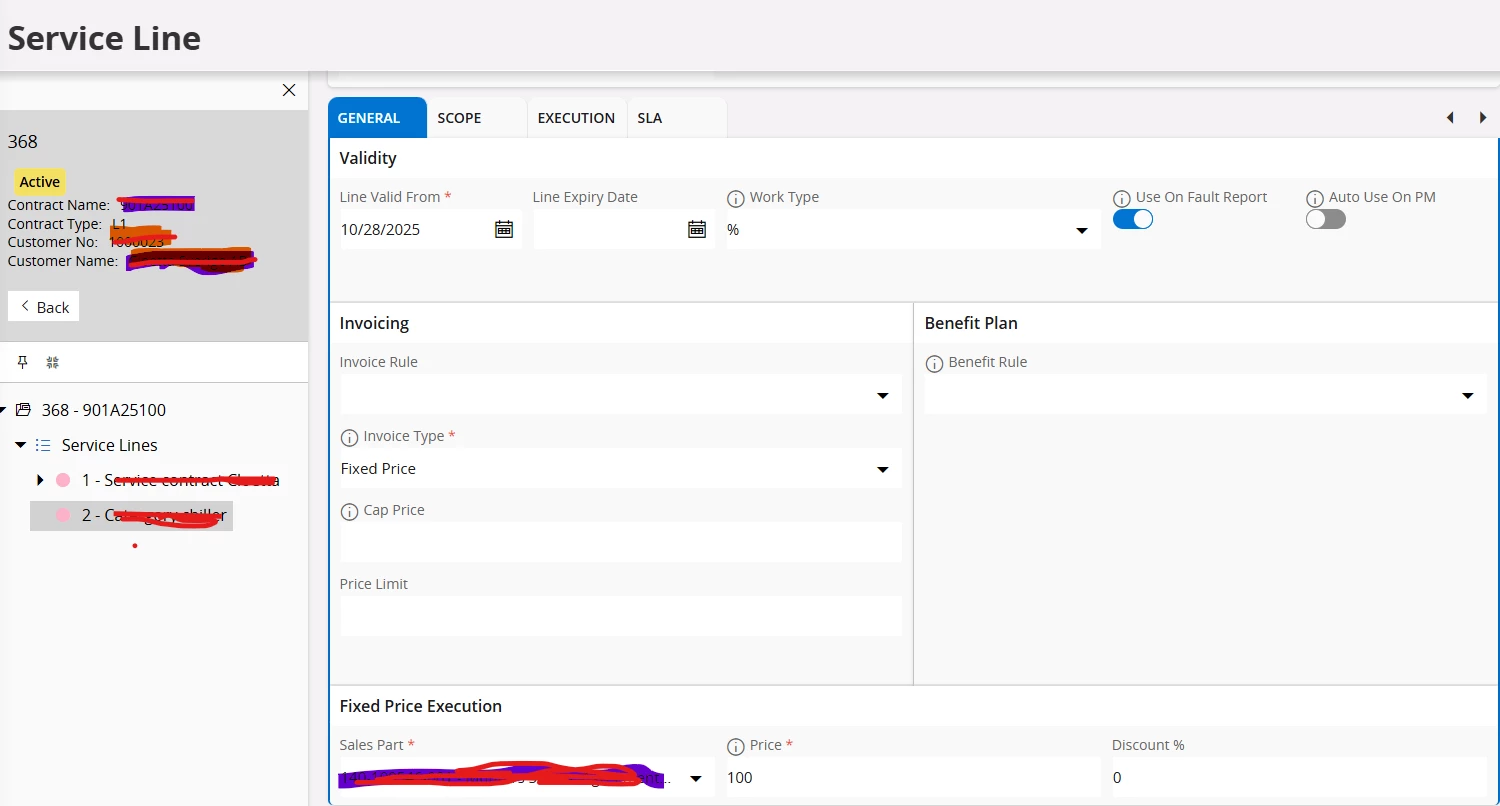Click the pink status dot of line 2

tap(63, 515)
